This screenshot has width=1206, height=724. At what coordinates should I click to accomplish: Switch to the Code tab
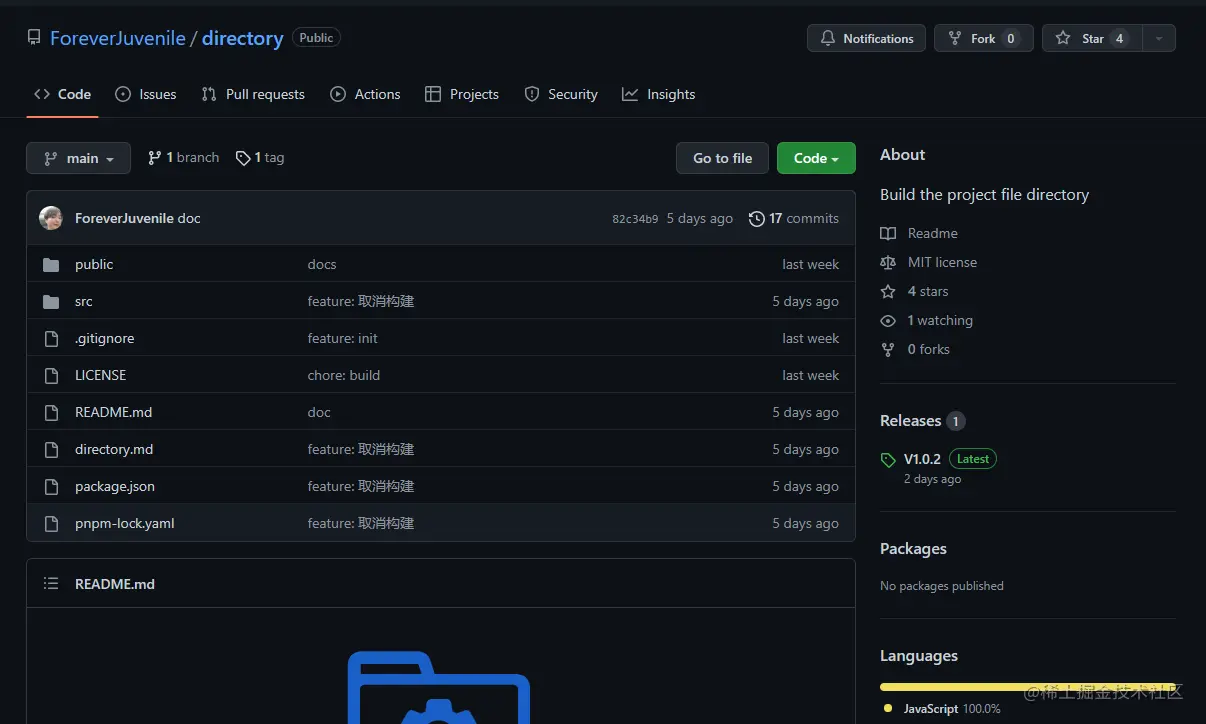pyautogui.click(x=62, y=94)
